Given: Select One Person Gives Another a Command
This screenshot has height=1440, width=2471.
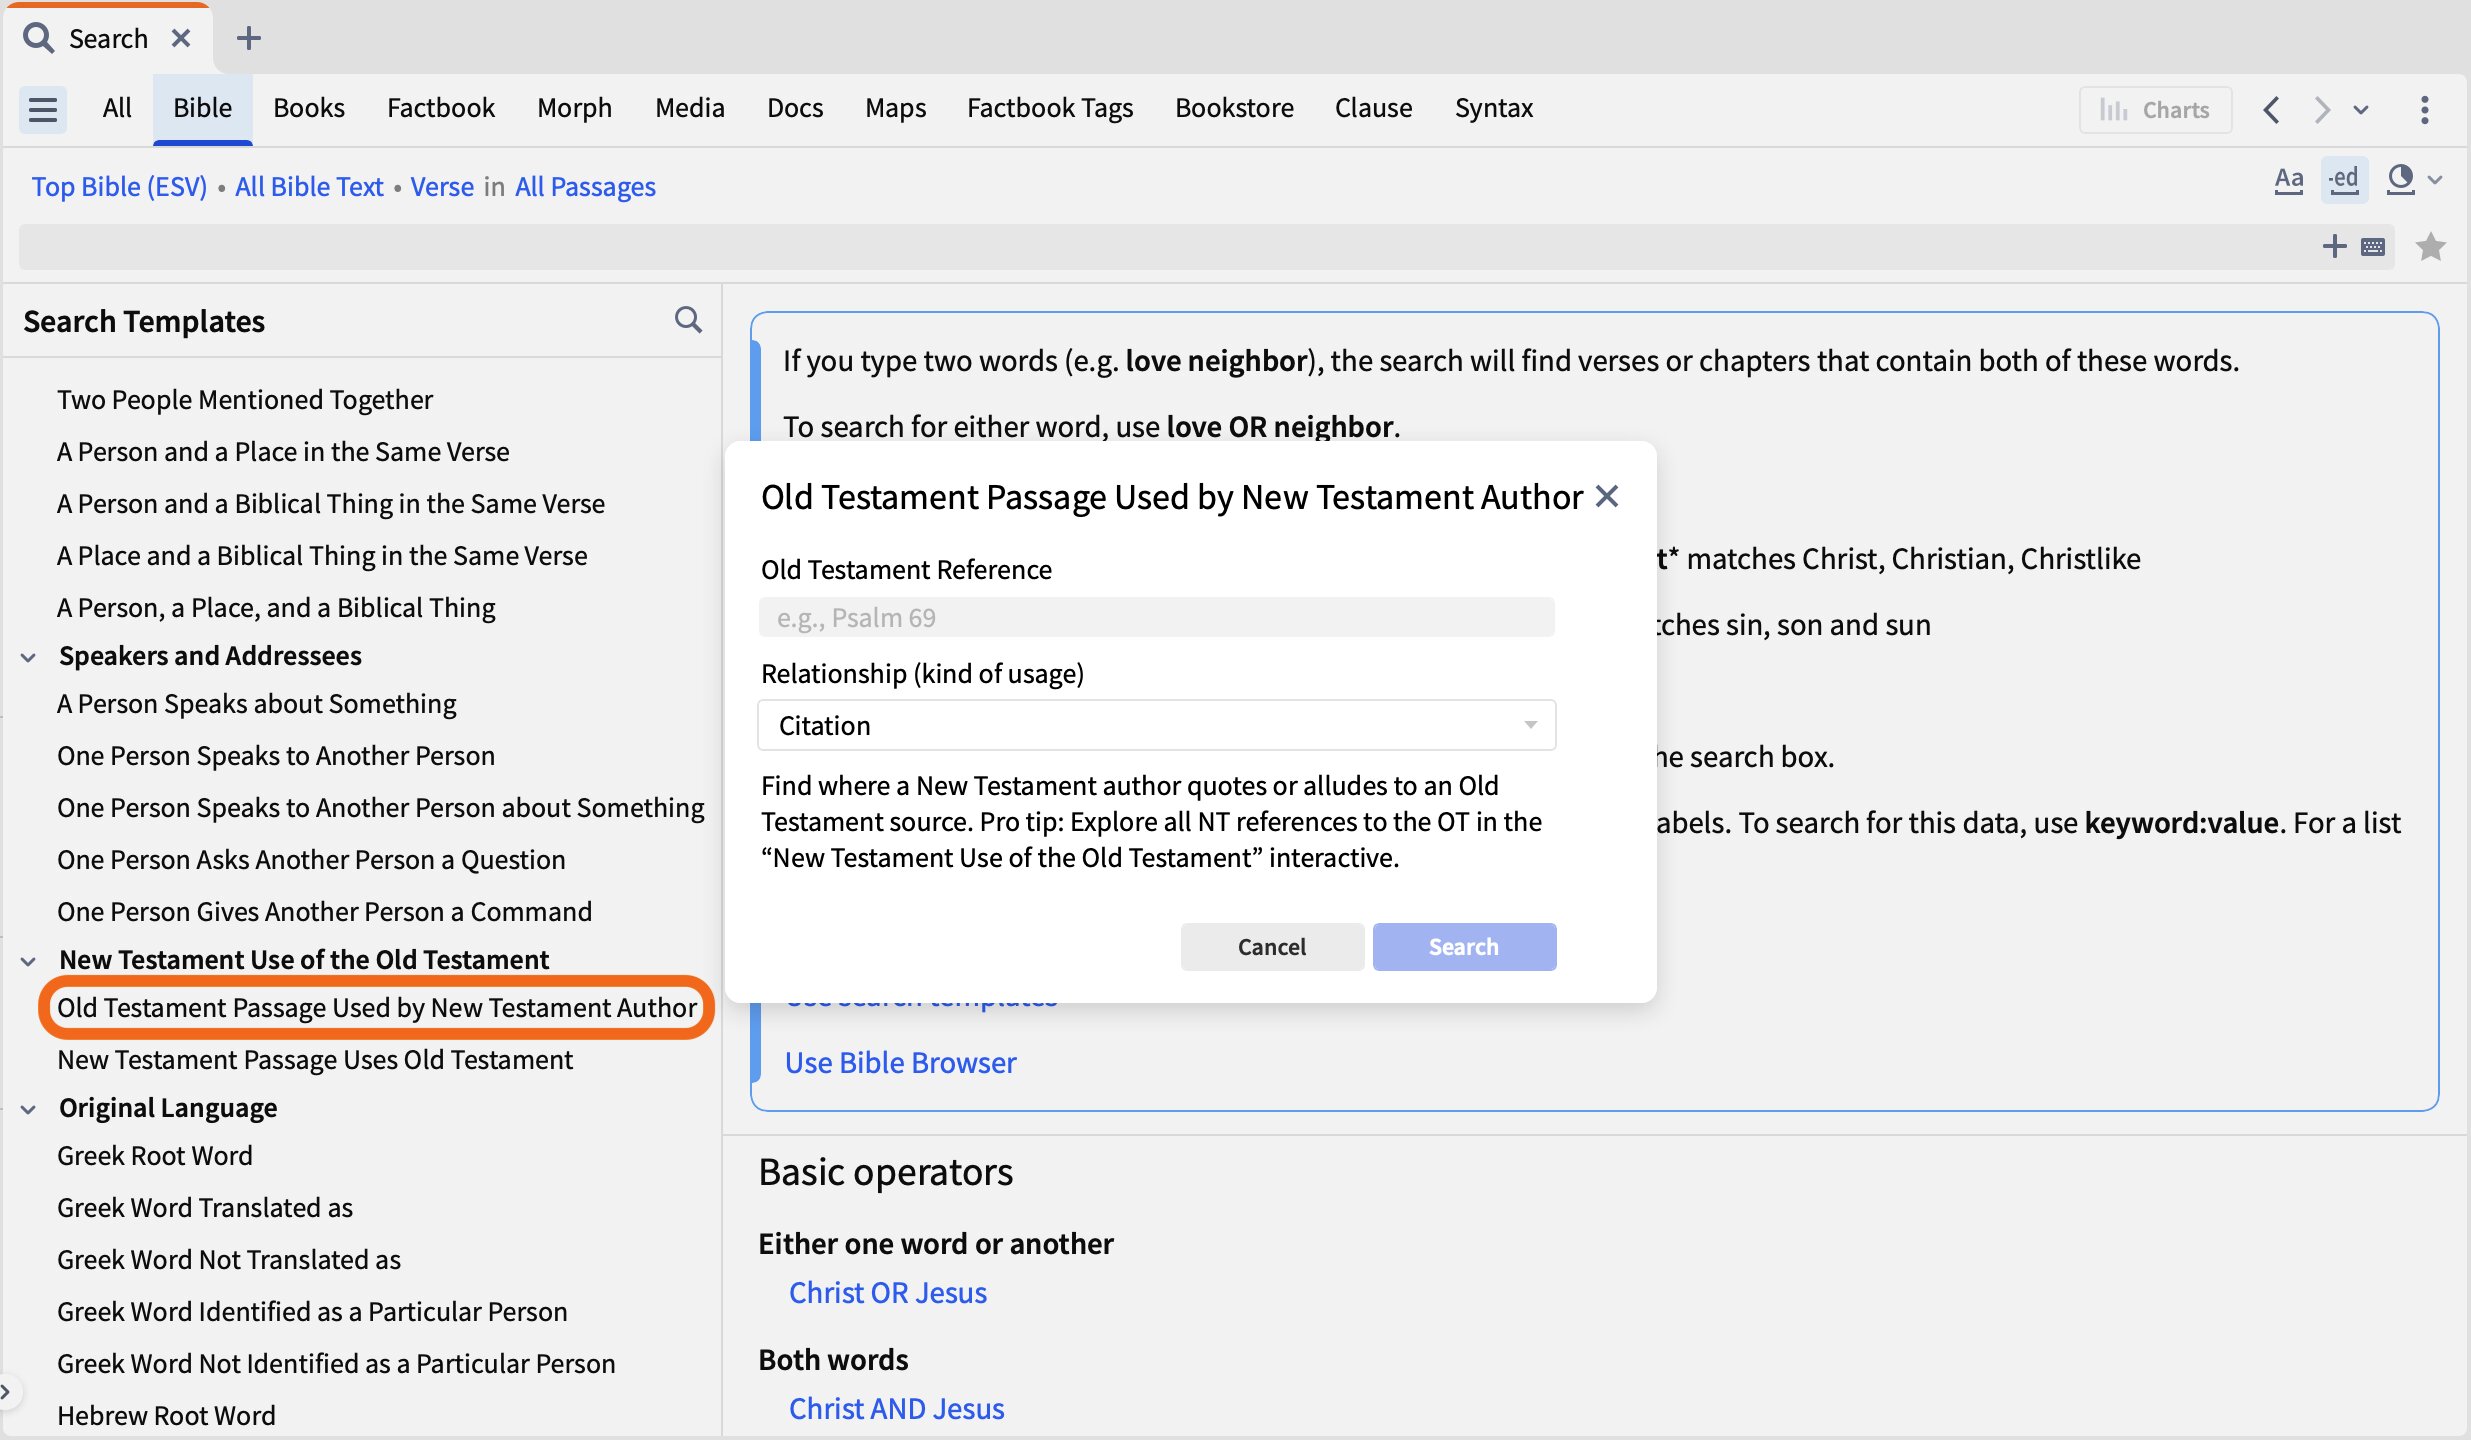Looking at the screenshot, I should coord(325,912).
